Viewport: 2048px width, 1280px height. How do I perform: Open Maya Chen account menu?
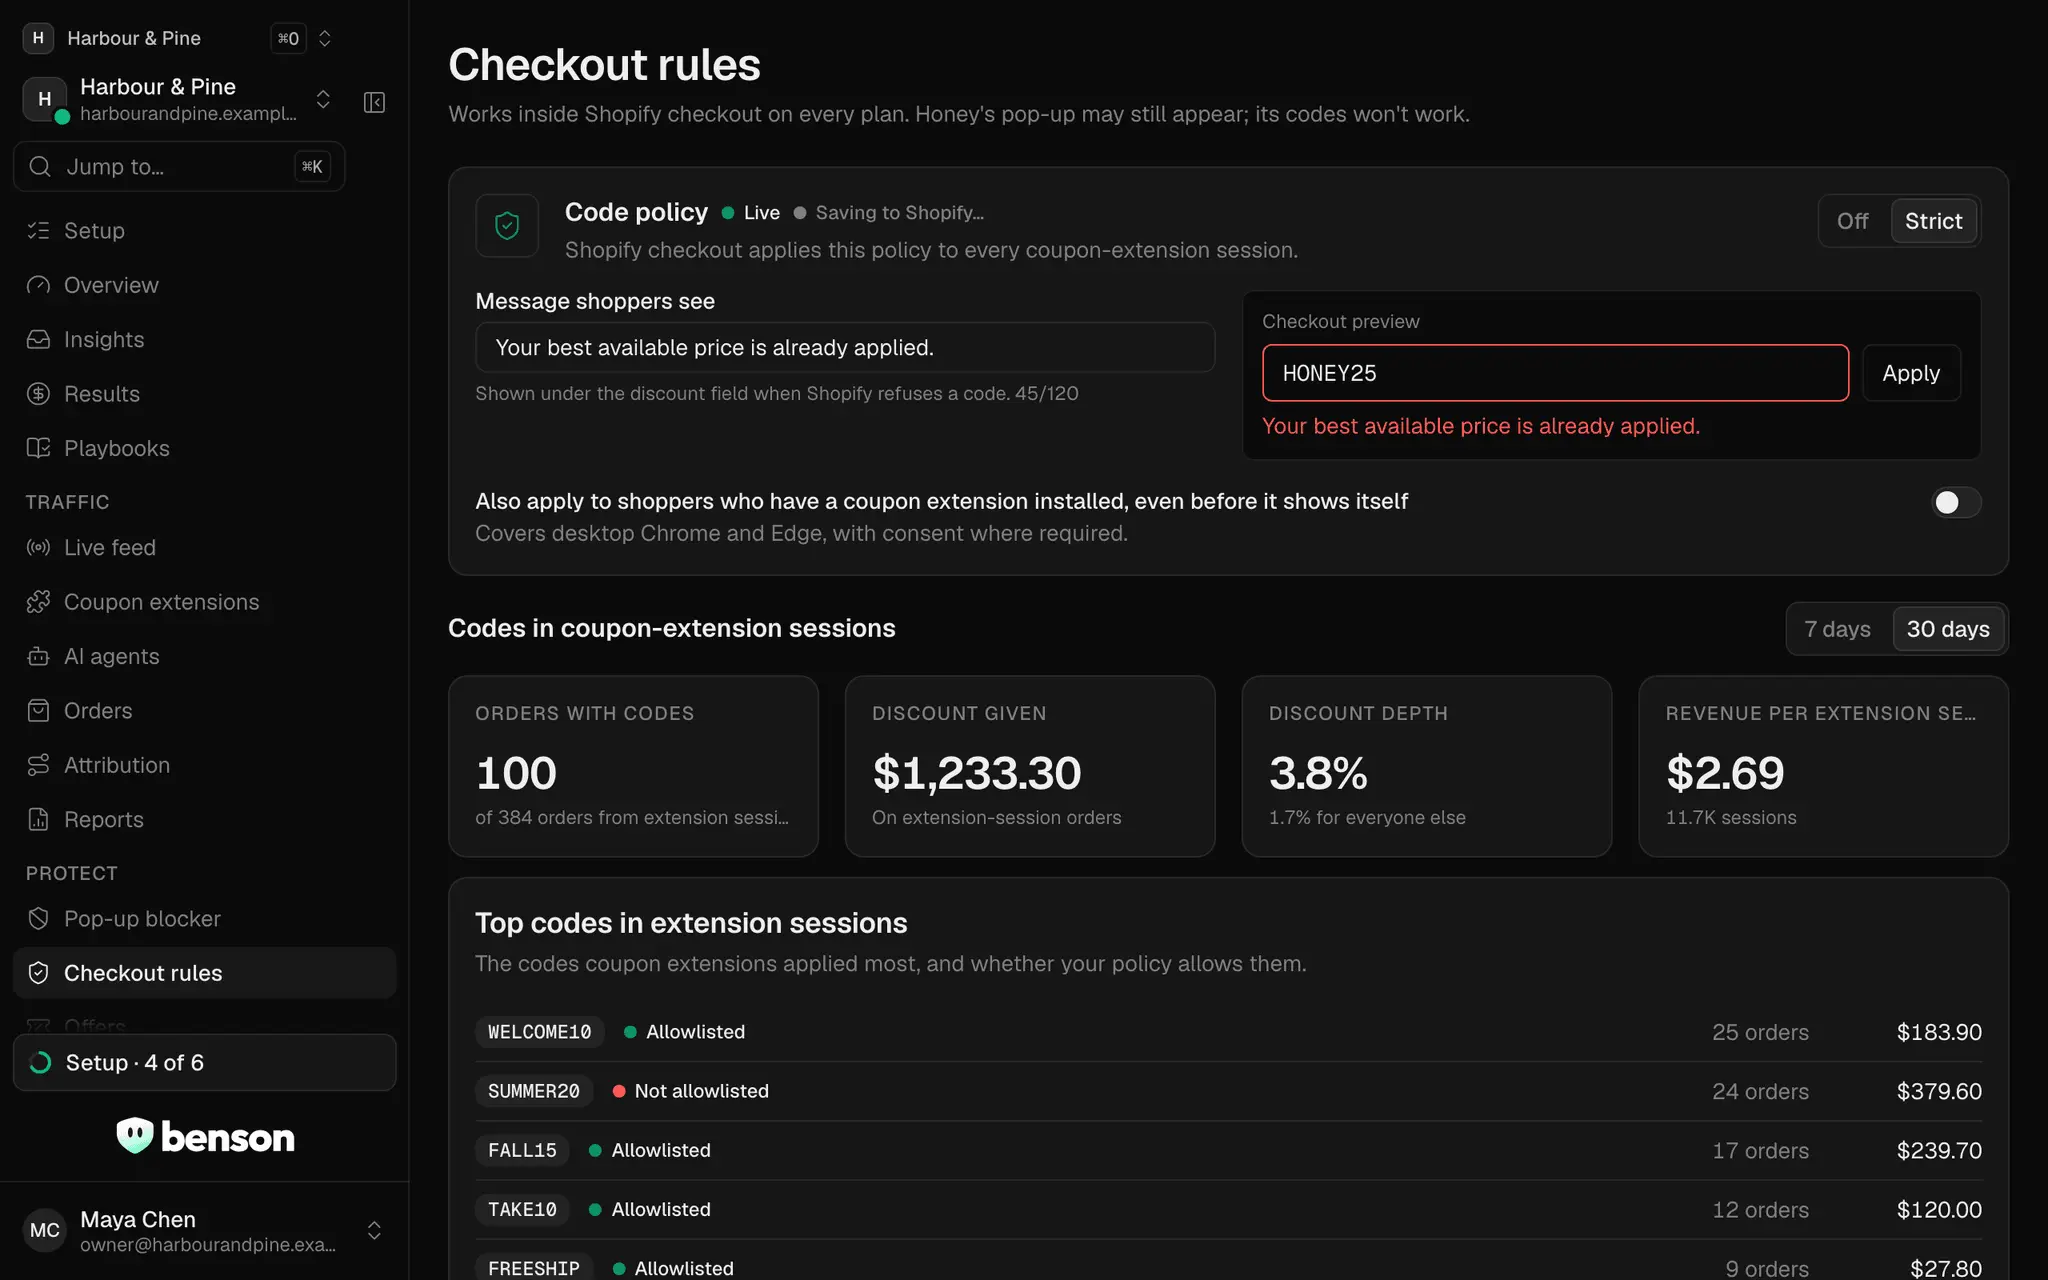click(x=204, y=1230)
